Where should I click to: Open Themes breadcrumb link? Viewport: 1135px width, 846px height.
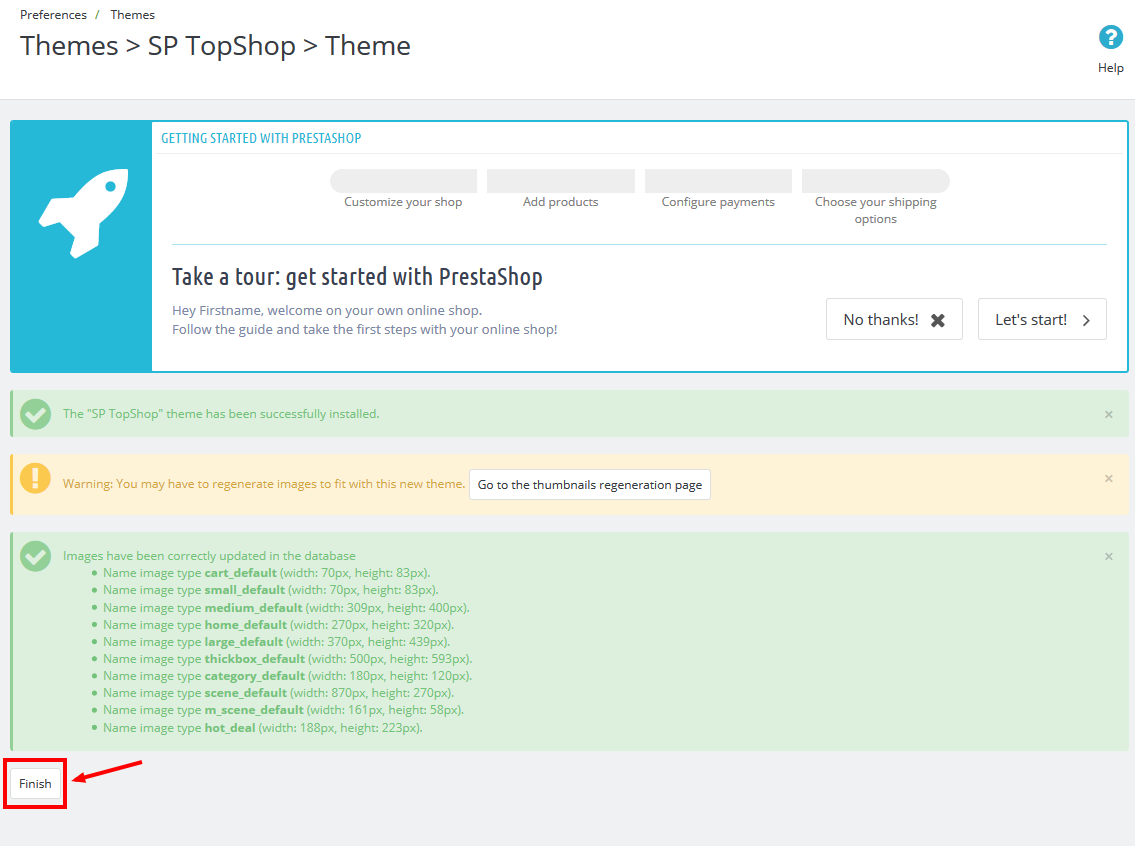pyautogui.click(x=132, y=14)
